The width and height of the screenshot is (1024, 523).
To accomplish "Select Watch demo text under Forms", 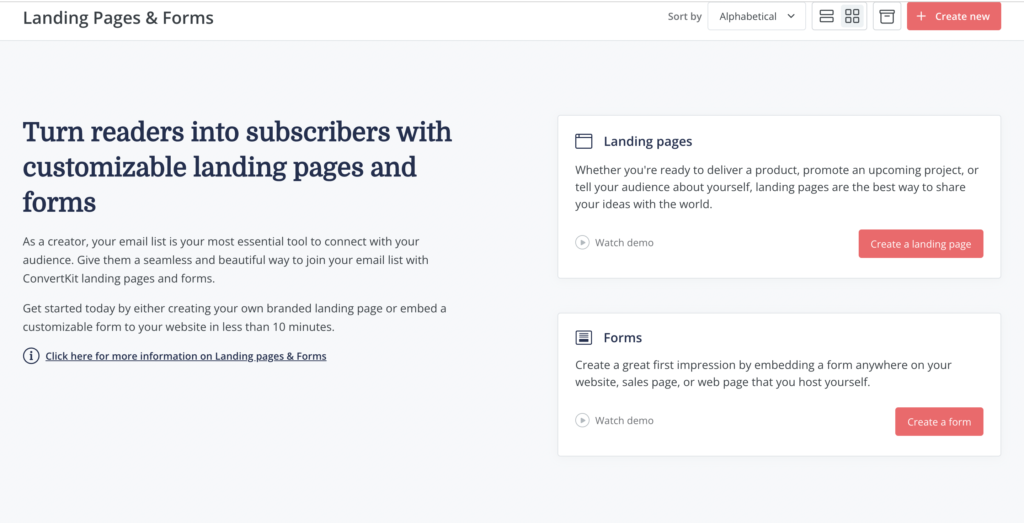I will pyautogui.click(x=624, y=421).
